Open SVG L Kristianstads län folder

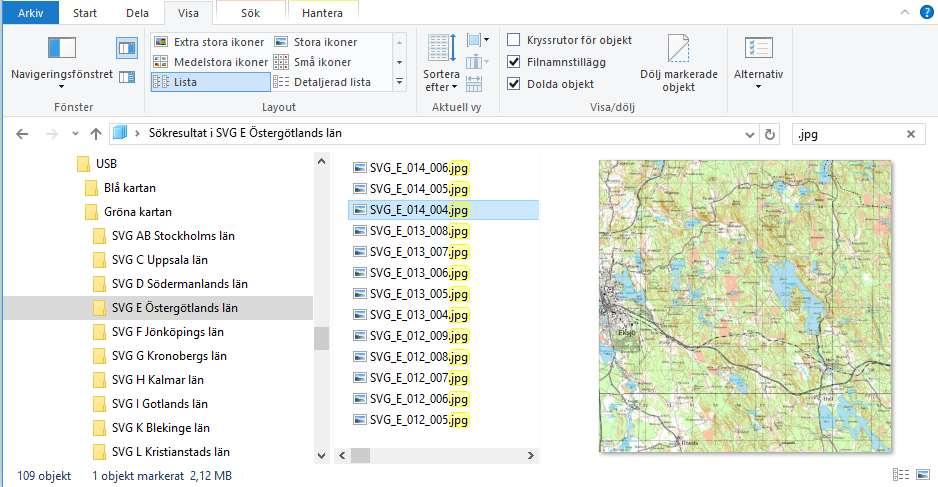[162, 451]
